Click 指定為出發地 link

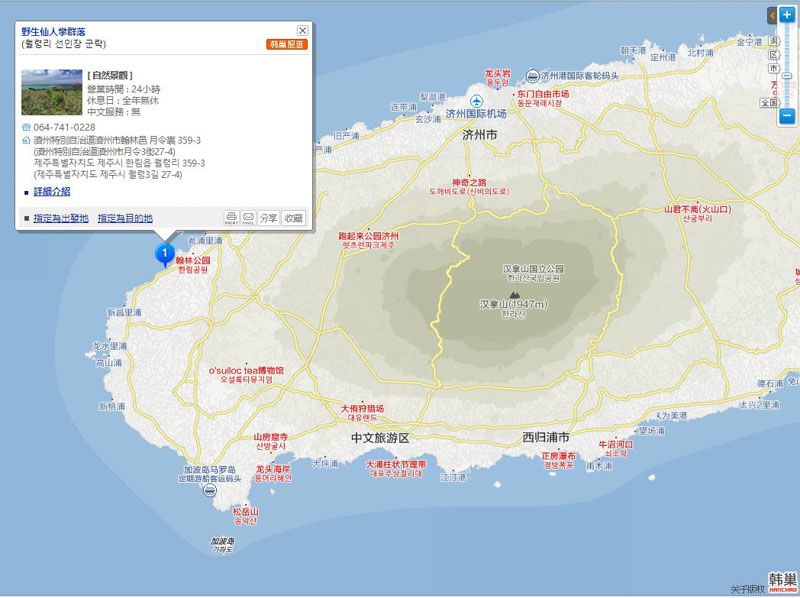[x=61, y=218]
